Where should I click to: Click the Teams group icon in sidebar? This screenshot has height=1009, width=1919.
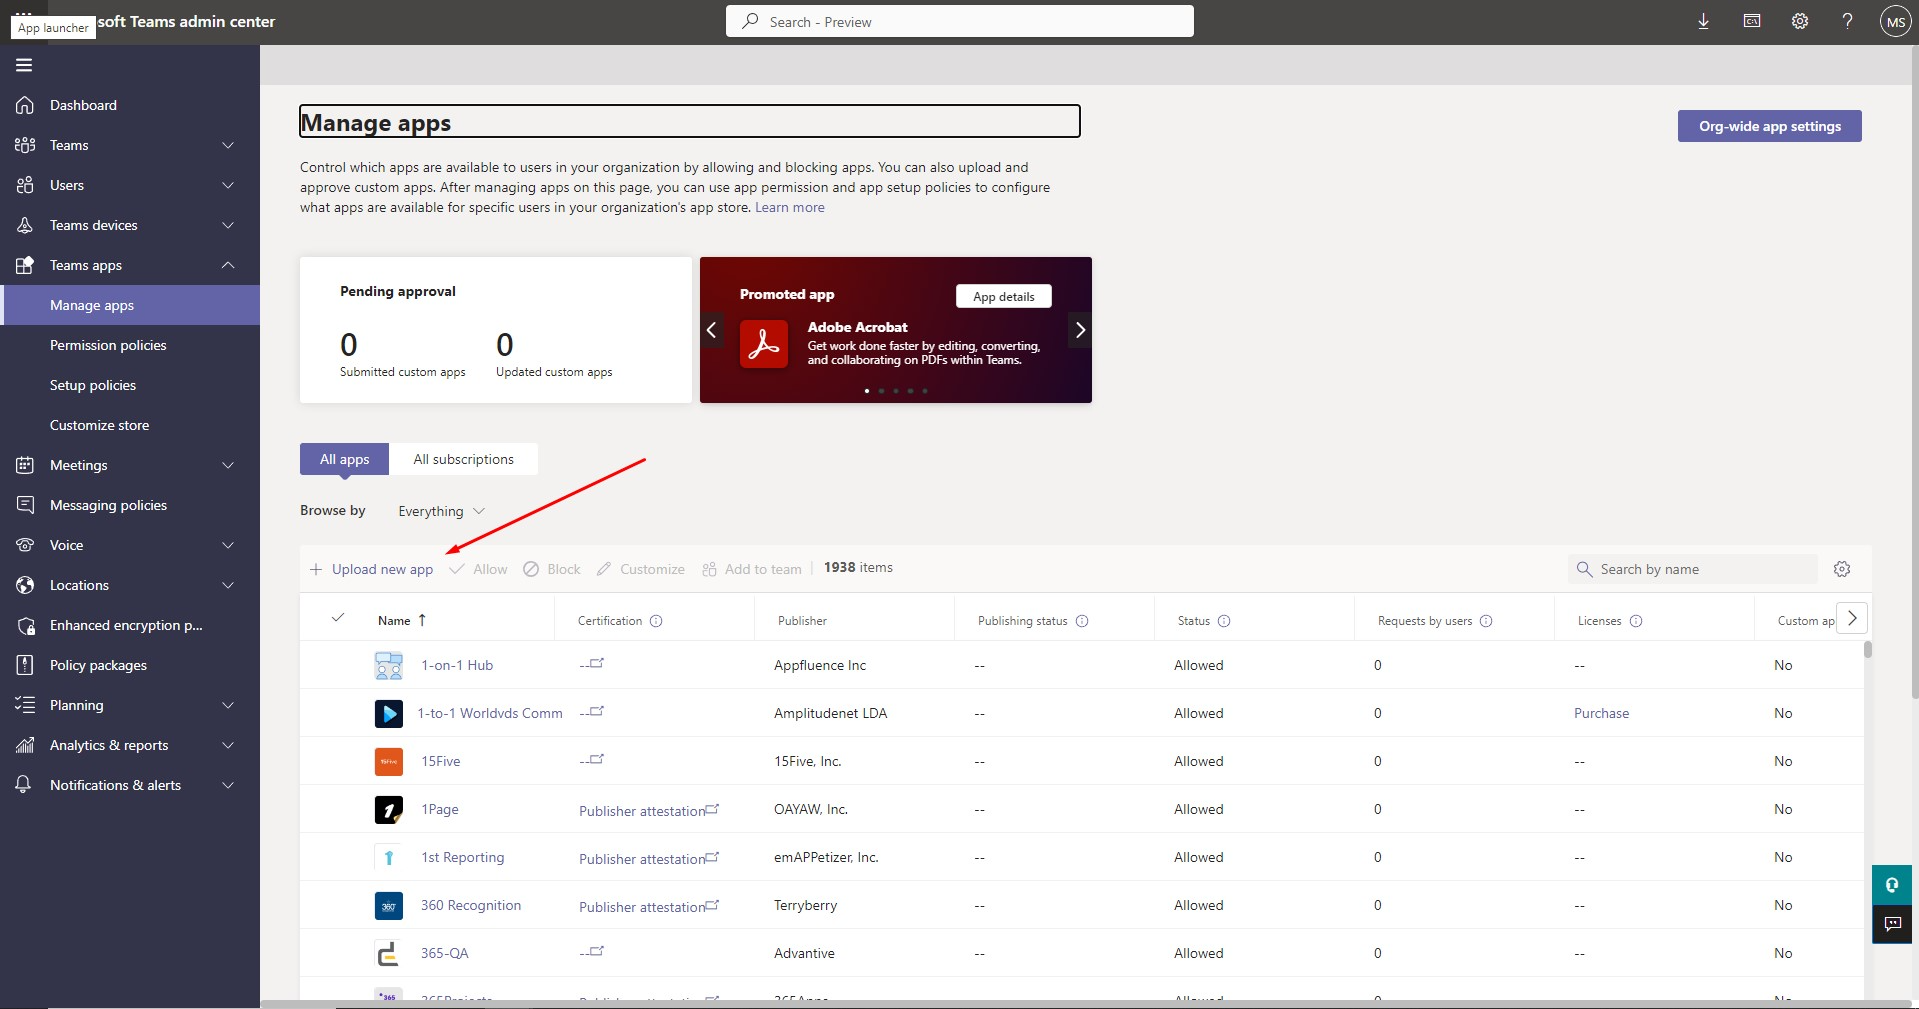point(25,145)
